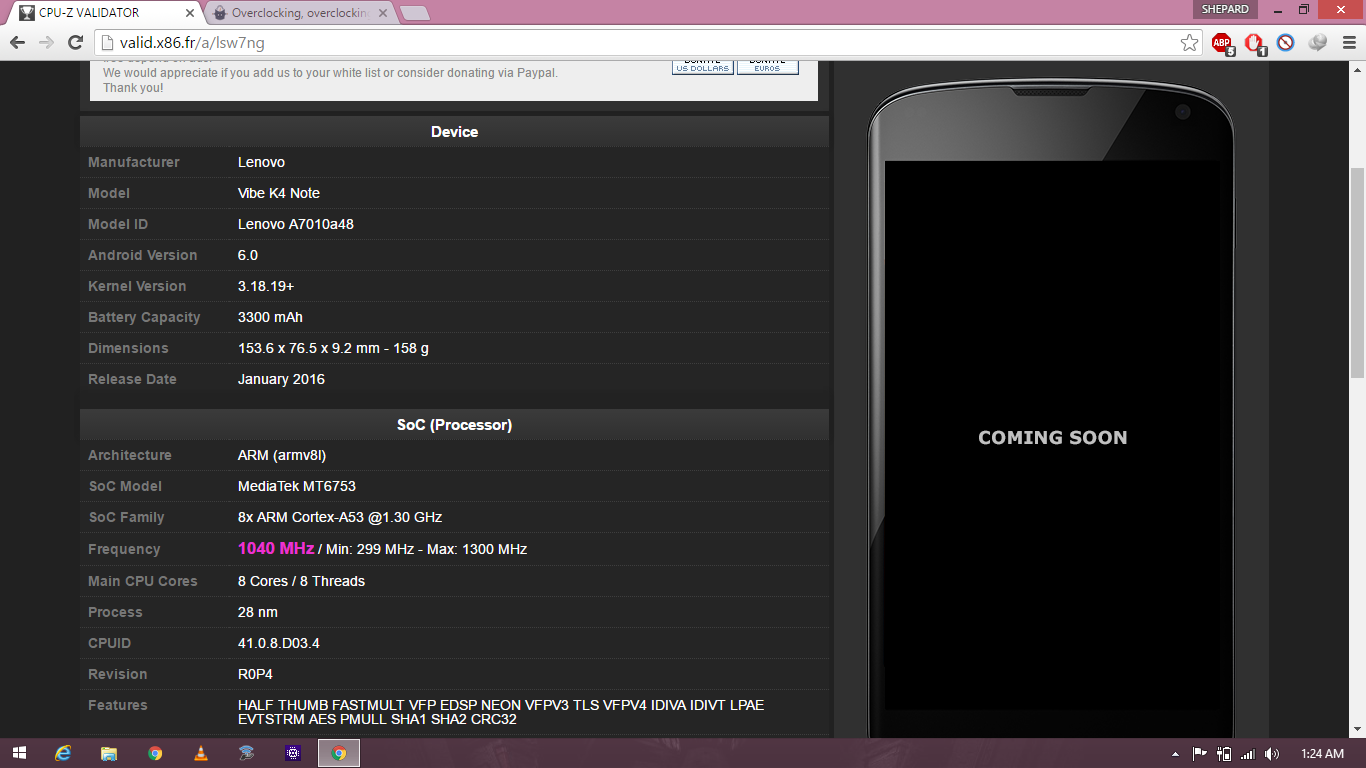Click the pink 1040 MHz frequency
The image size is (1366, 768).
[276, 548]
